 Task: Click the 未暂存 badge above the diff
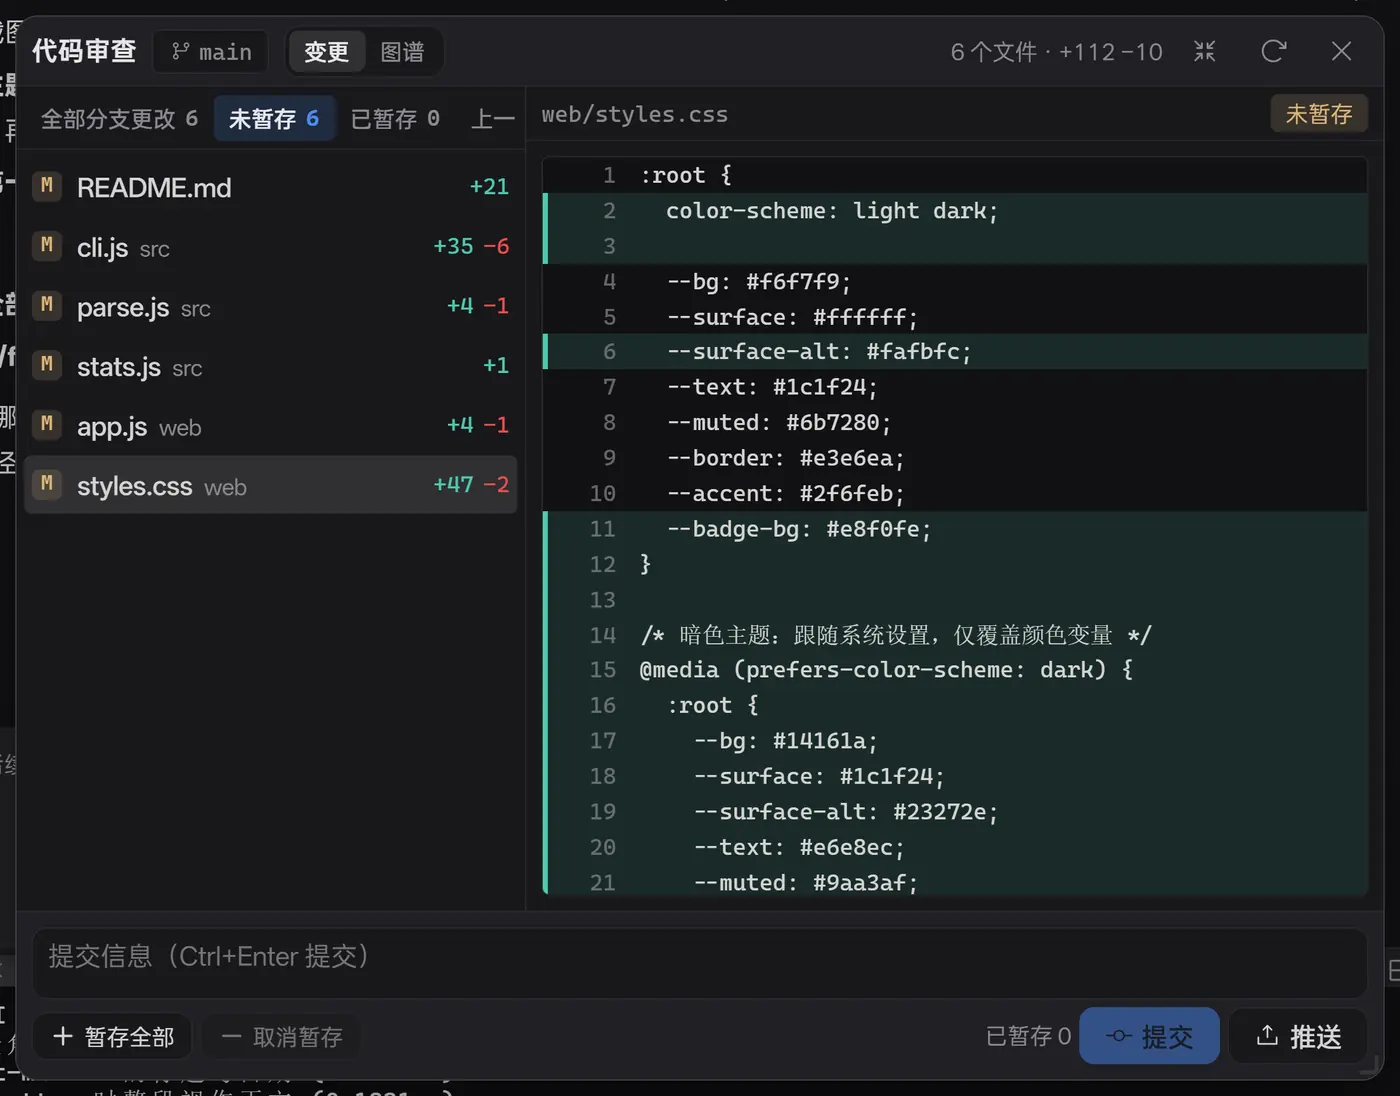(x=1319, y=114)
